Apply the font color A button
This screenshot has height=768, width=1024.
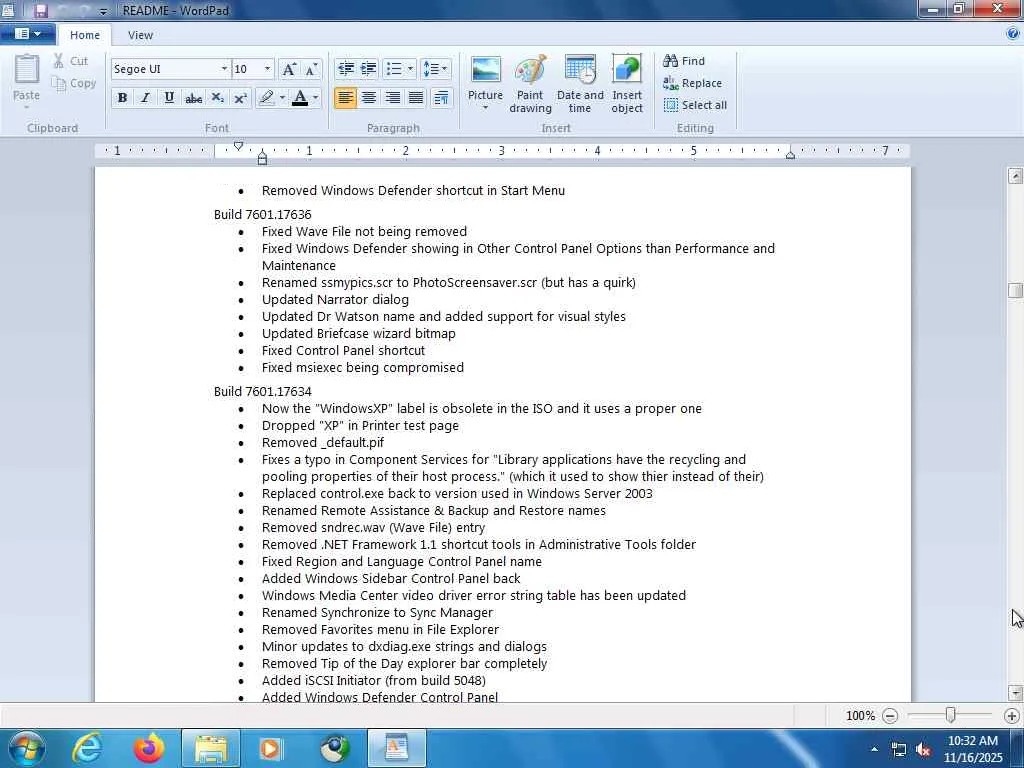(x=300, y=98)
